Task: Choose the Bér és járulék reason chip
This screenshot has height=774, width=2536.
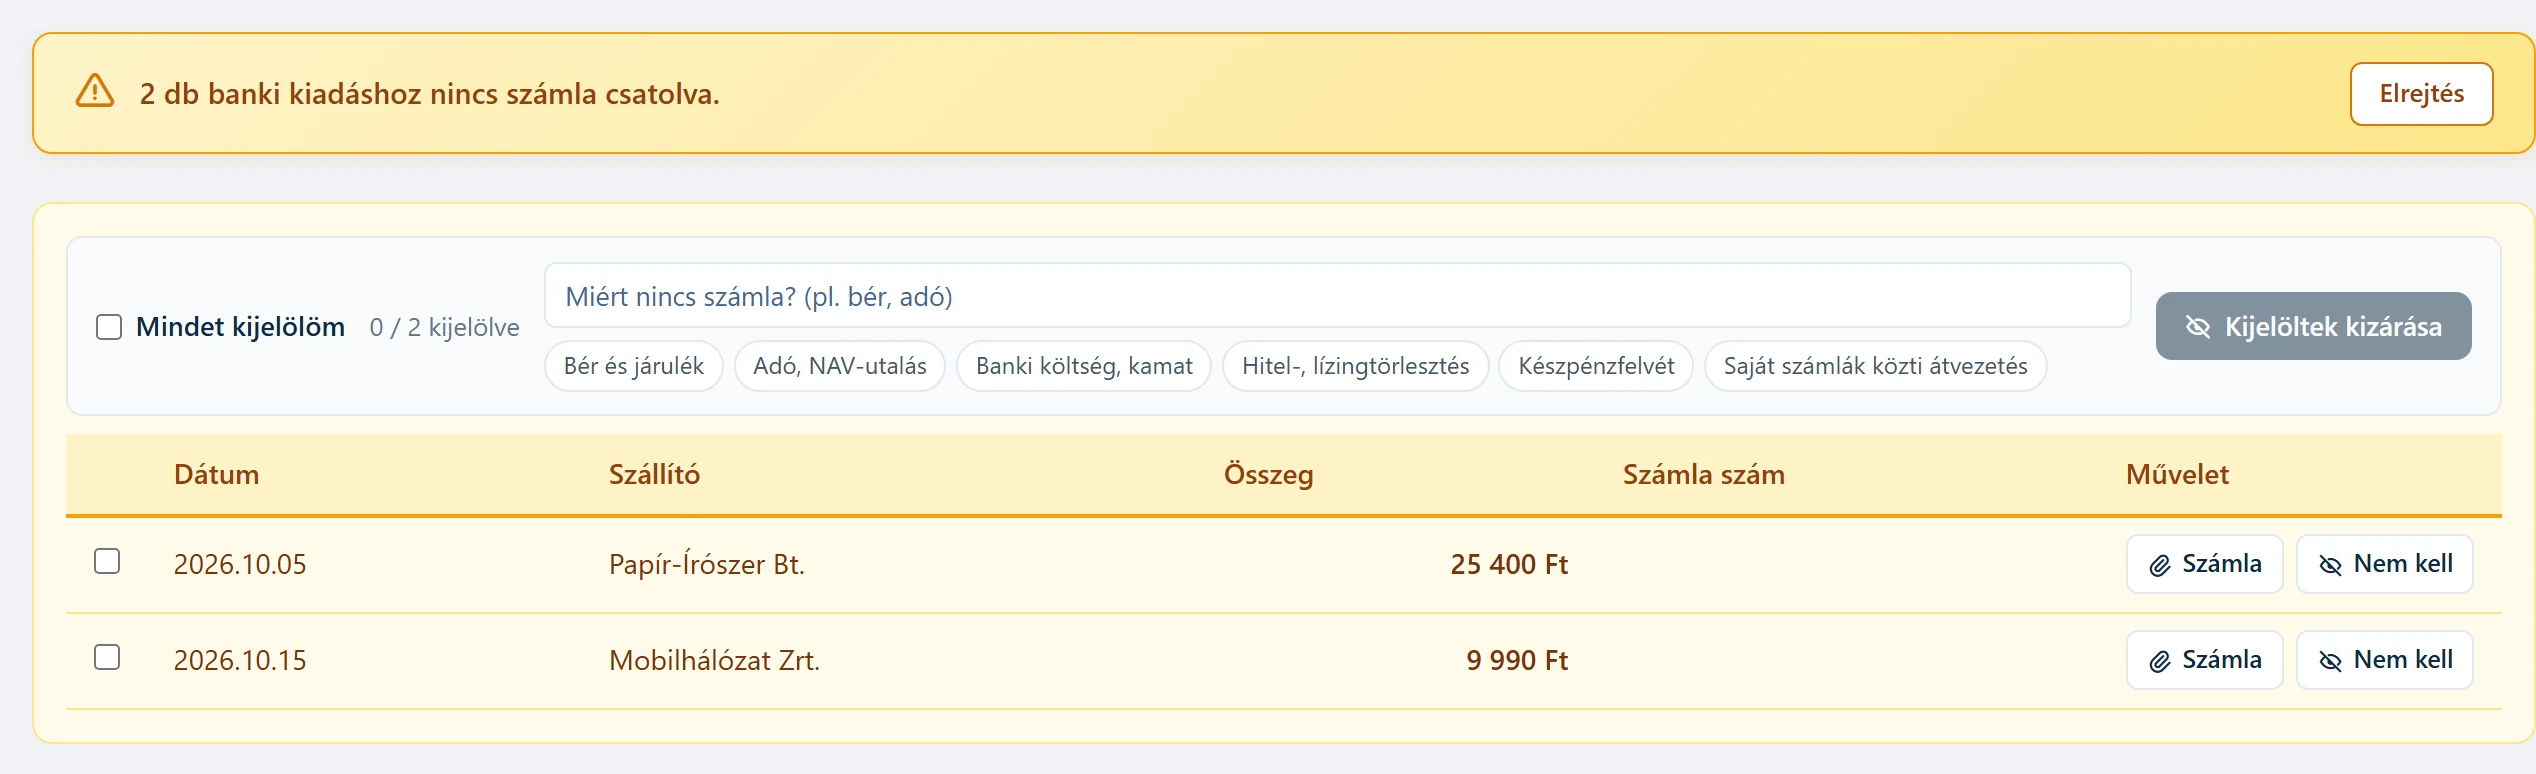Action: pos(634,366)
